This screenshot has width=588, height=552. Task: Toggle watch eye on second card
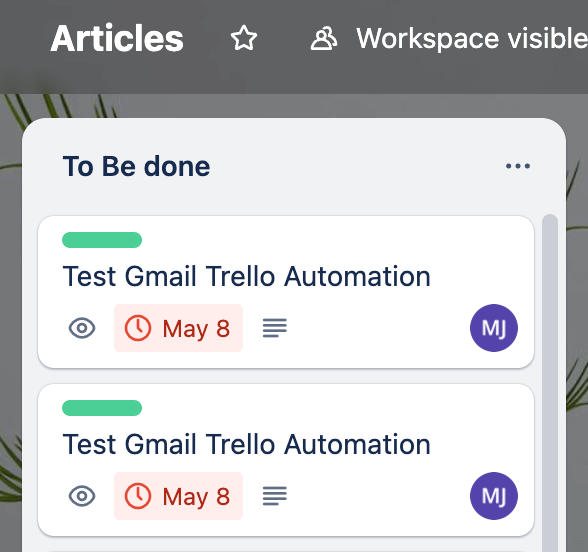coord(82,496)
